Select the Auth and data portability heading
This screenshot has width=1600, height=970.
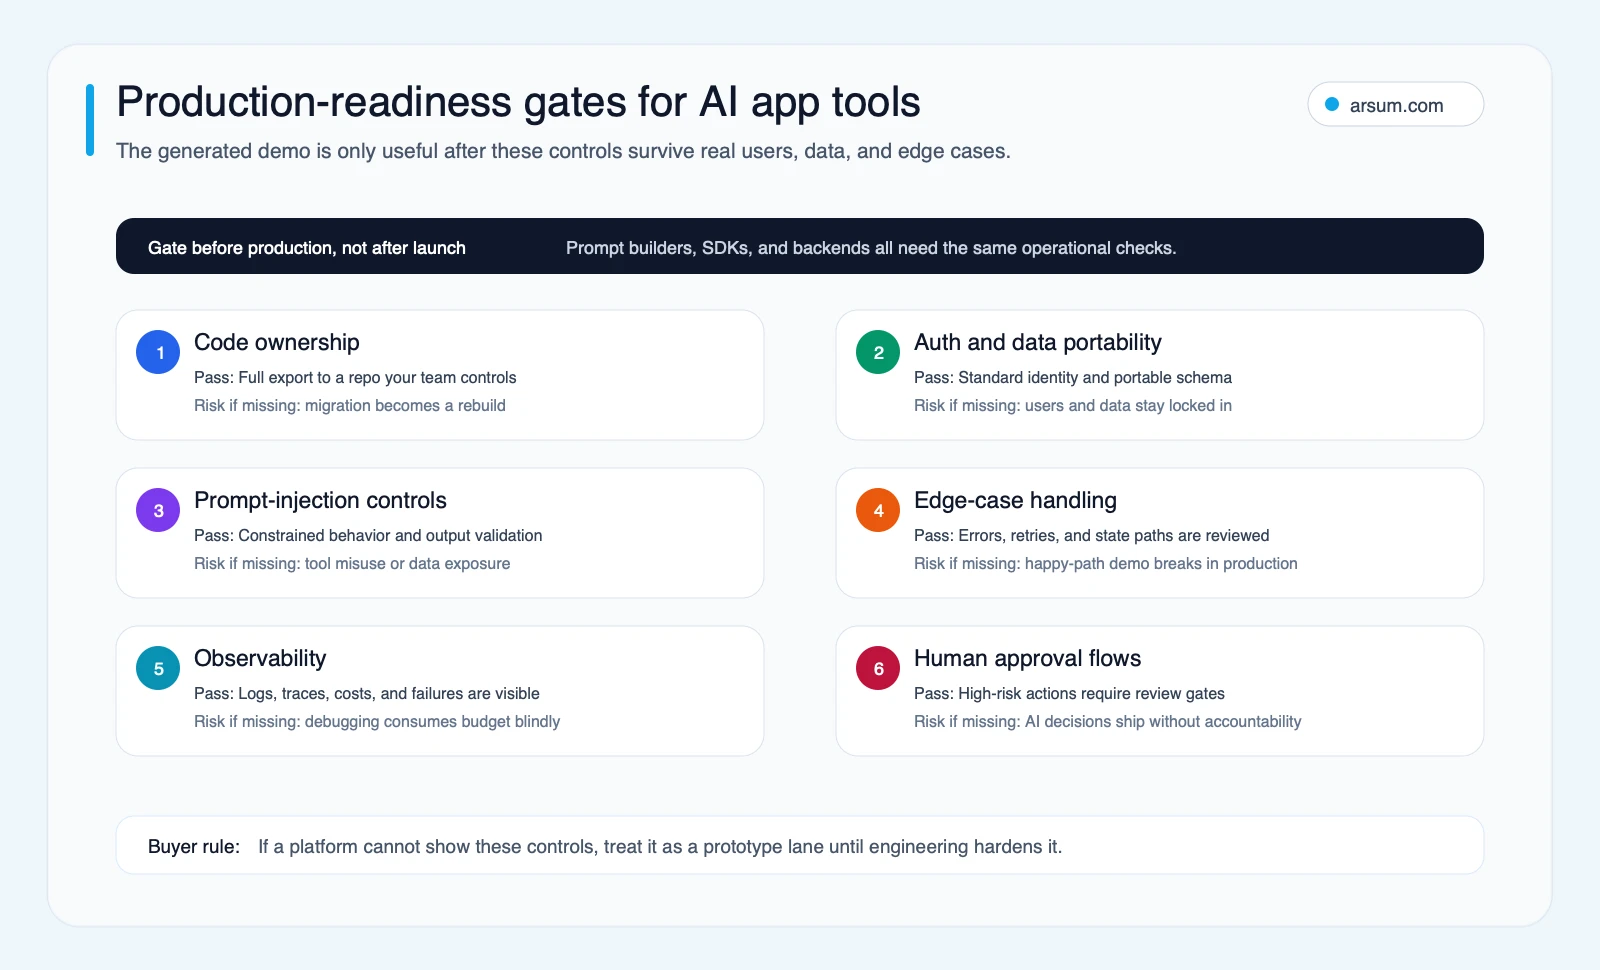tap(1038, 342)
